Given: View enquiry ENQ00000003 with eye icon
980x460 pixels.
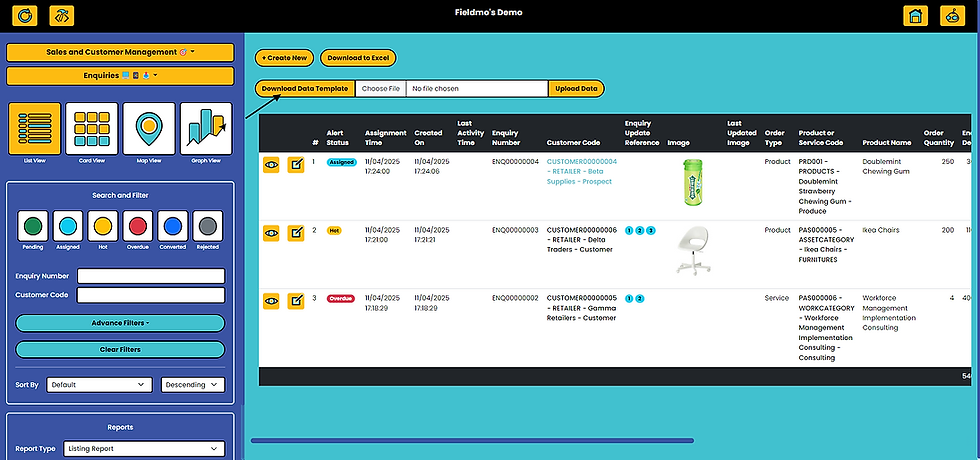Looking at the screenshot, I should pos(271,233).
